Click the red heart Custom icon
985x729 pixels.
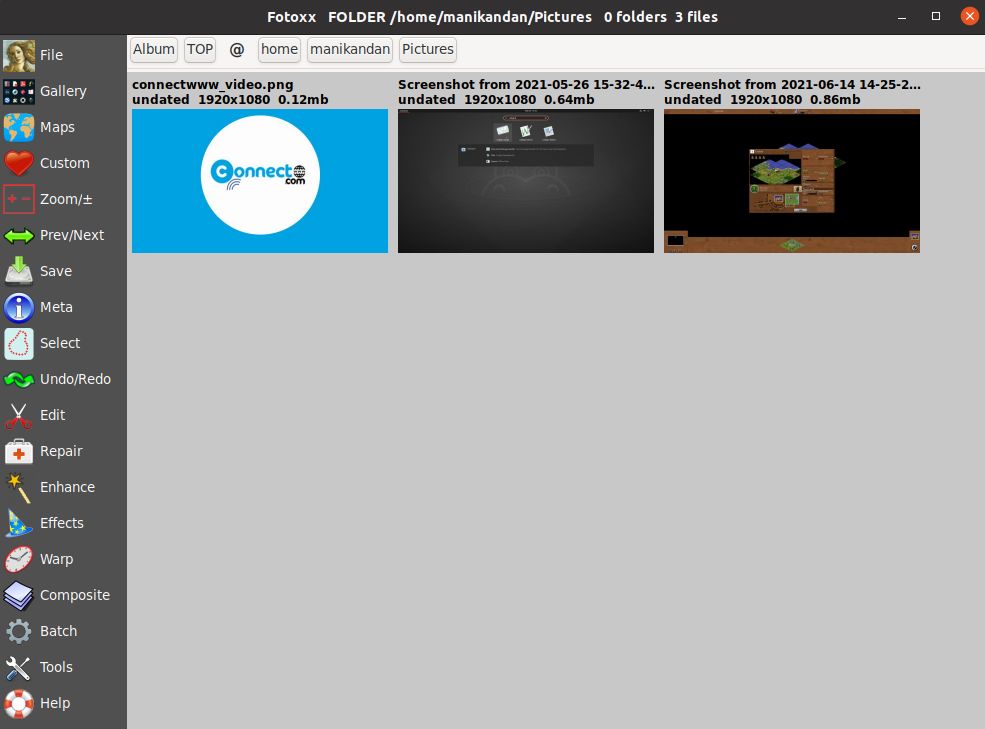click(x=19, y=163)
